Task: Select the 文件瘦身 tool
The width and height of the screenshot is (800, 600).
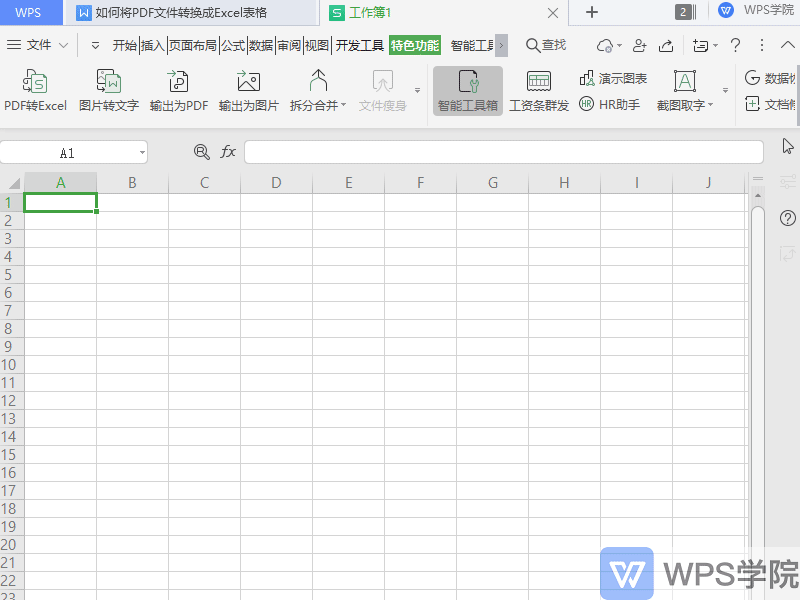Action: (x=382, y=91)
